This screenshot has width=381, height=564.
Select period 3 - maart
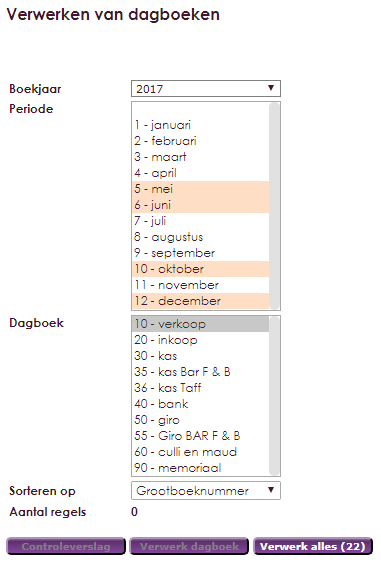(x=200, y=157)
